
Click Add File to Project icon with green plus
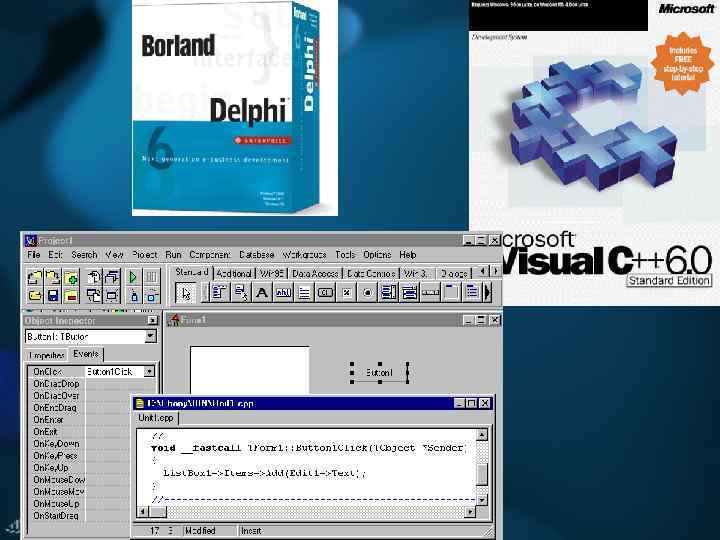tap(71, 277)
